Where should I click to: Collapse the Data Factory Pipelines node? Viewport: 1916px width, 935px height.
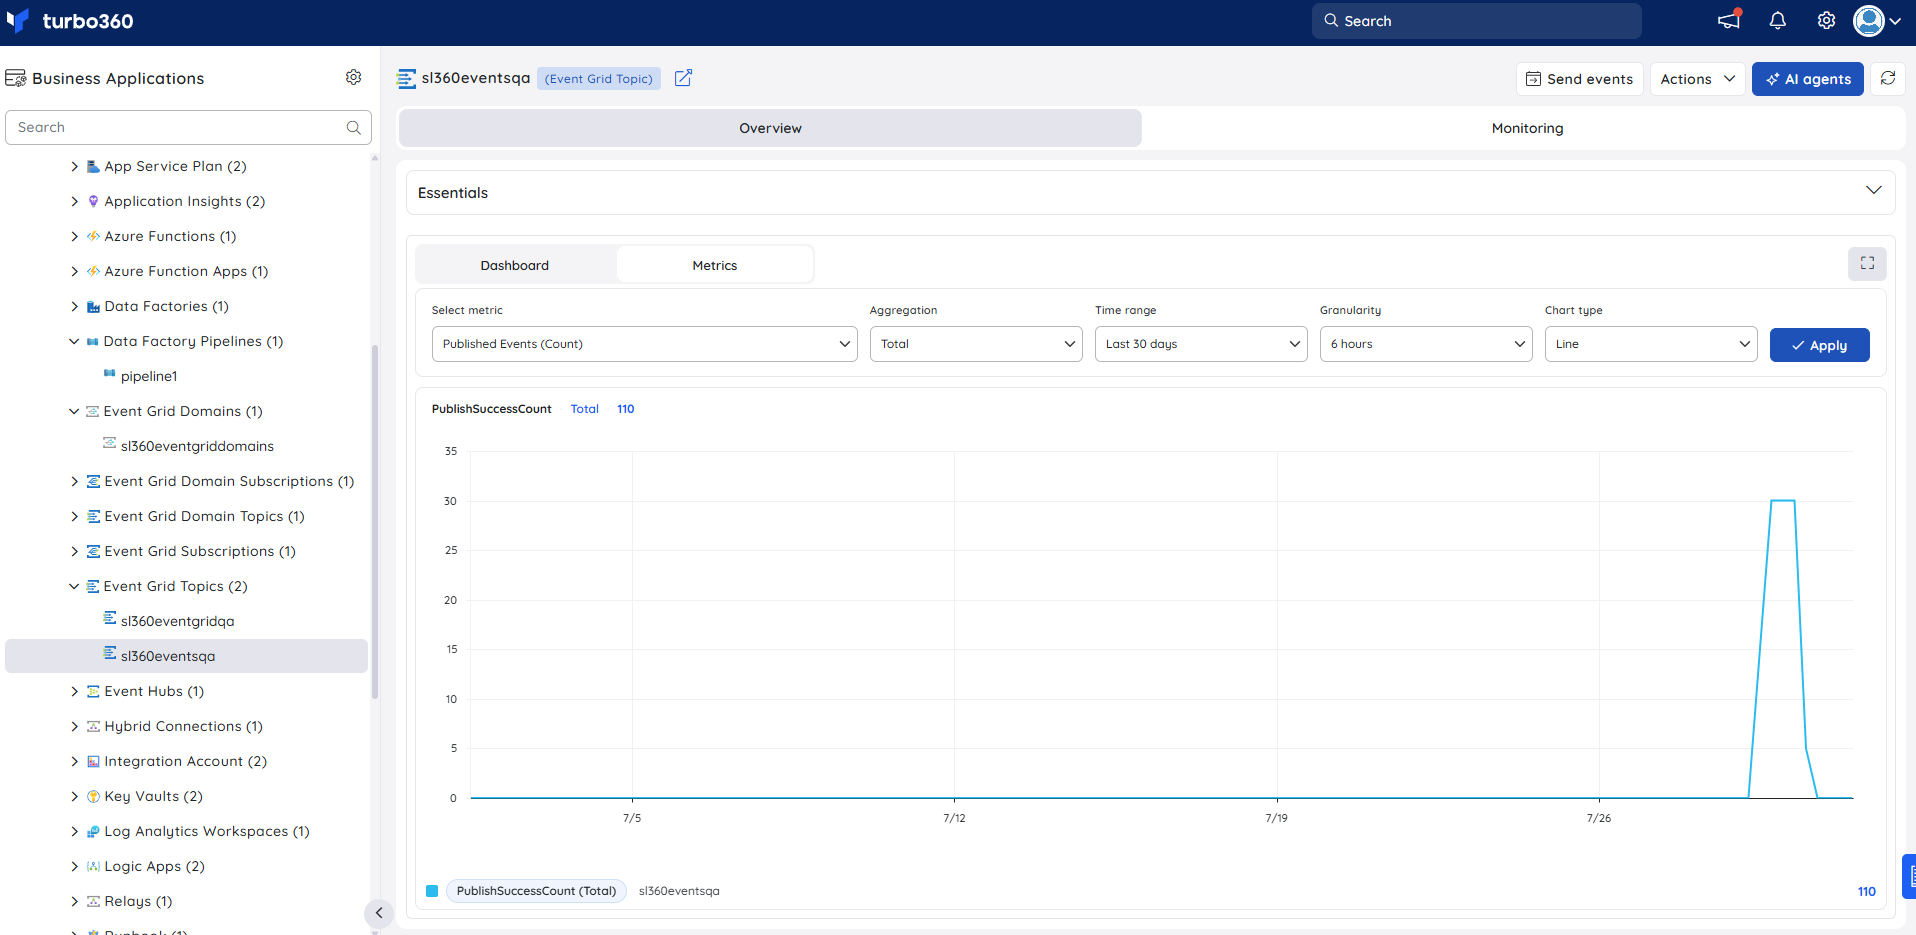tap(74, 342)
